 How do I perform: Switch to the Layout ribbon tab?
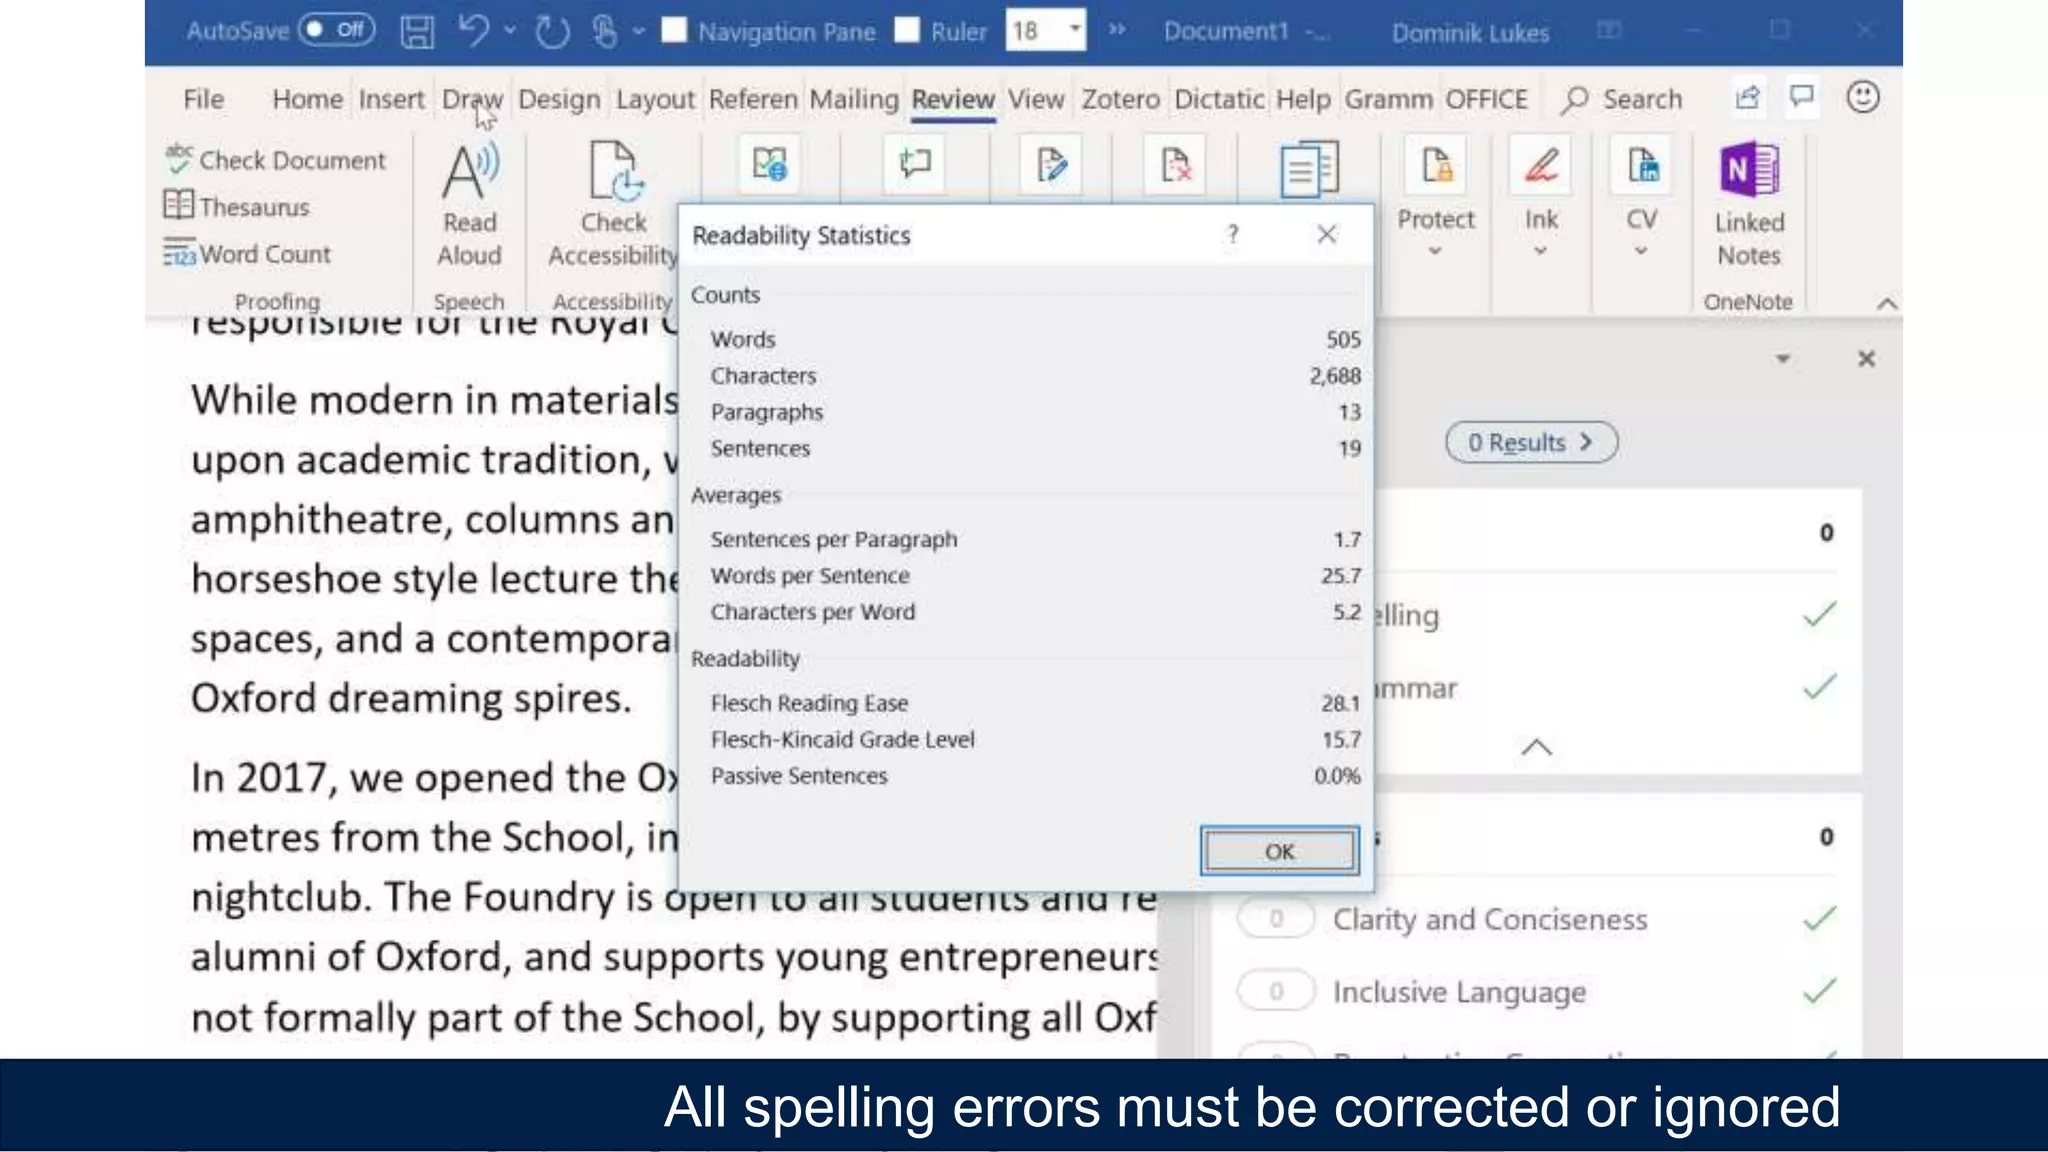654,99
